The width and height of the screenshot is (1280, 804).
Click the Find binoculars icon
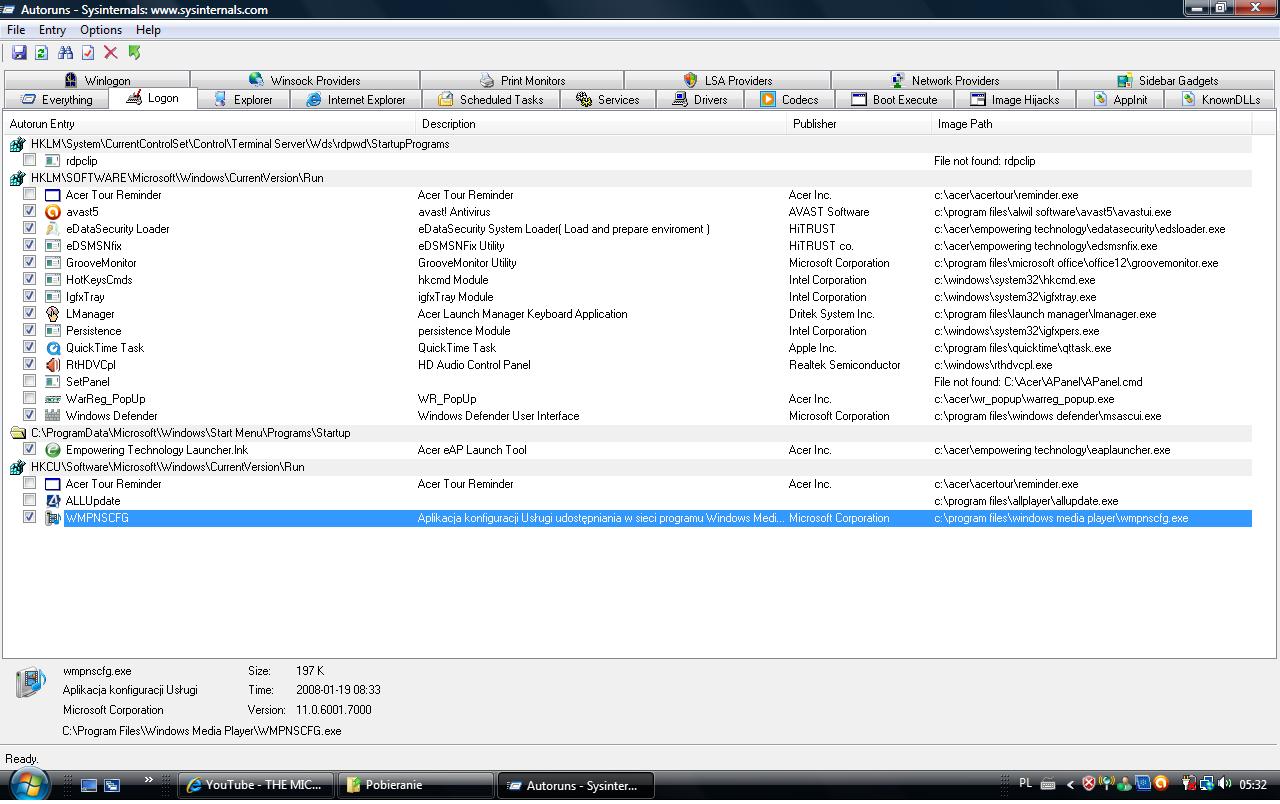pyautogui.click(x=65, y=52)
